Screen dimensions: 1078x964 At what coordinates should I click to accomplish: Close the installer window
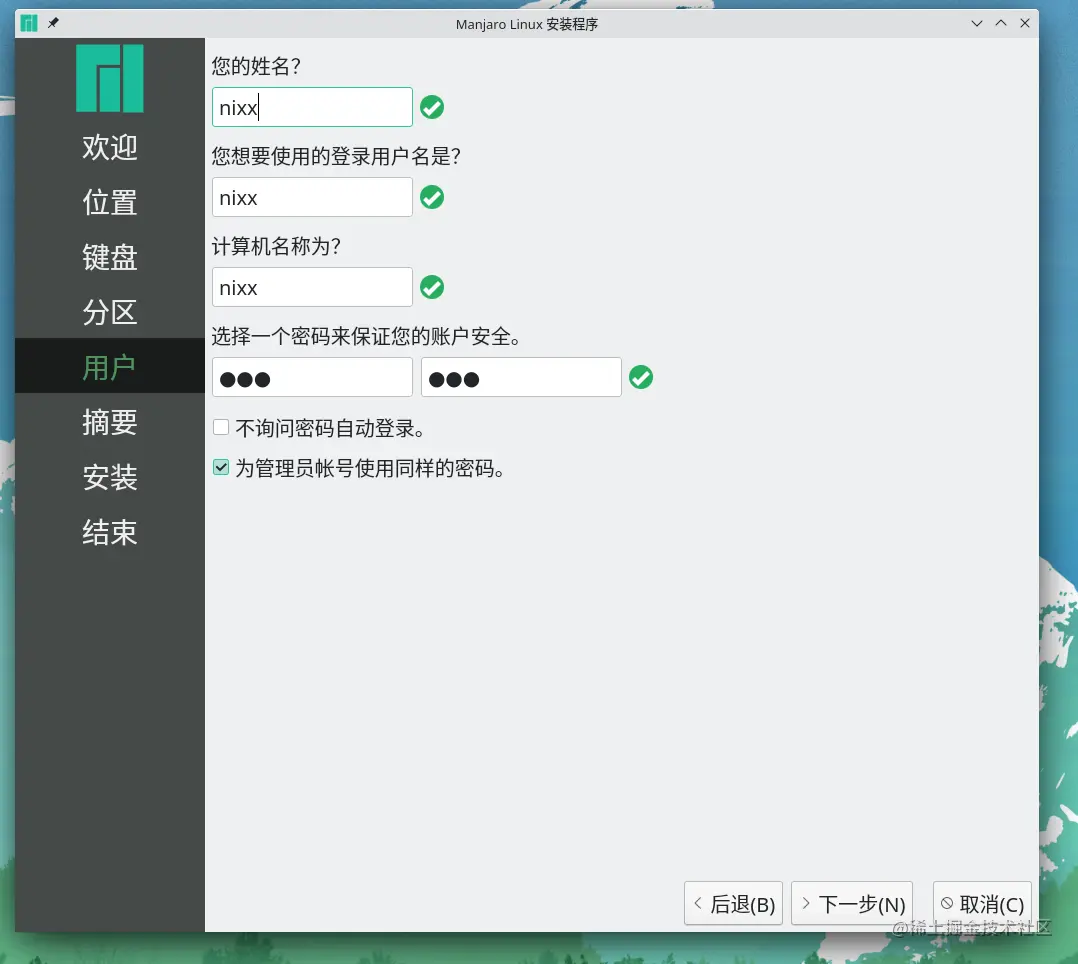click(1025, 23)
